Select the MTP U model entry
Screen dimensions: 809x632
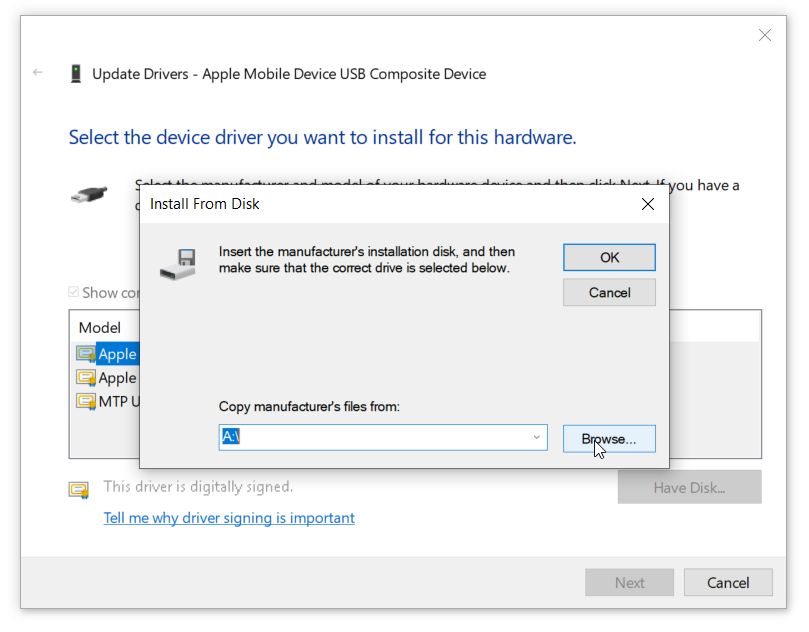coord(113,402)
